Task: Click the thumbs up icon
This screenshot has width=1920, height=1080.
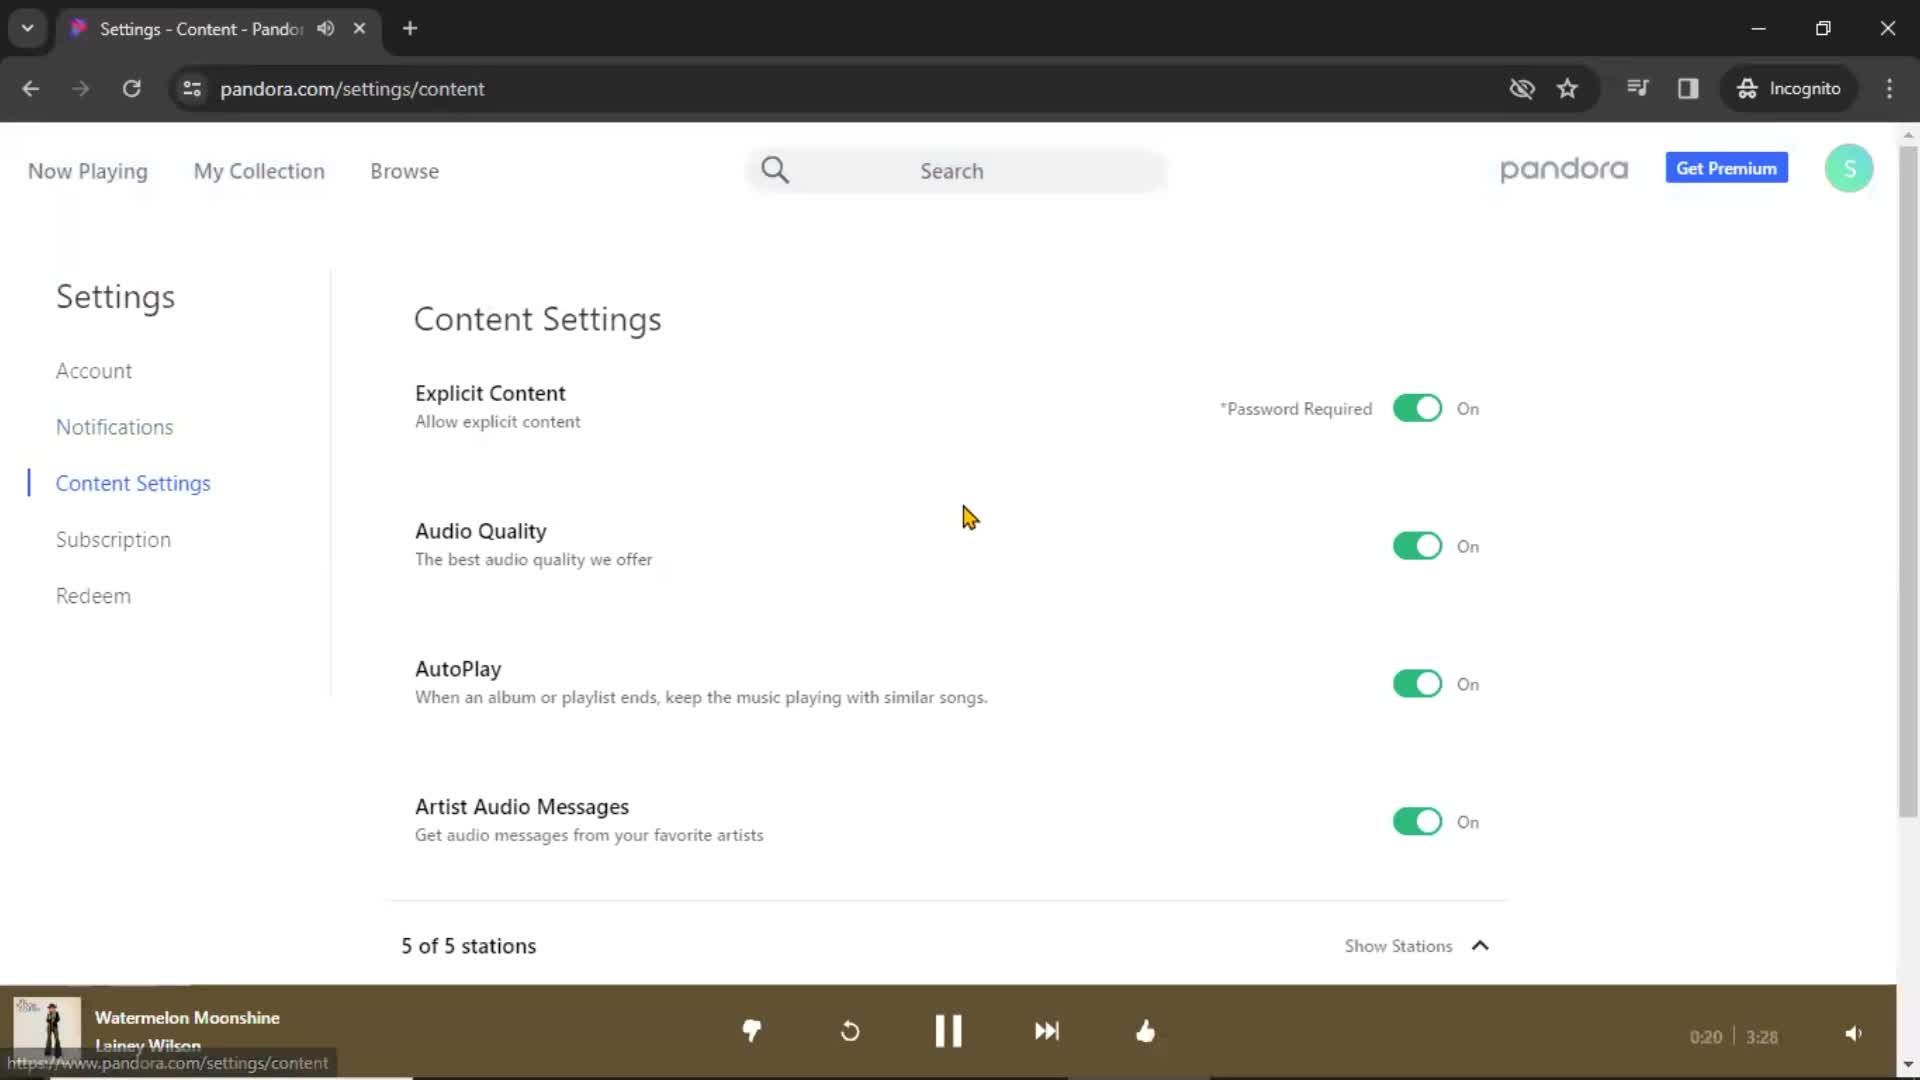Action: [x=1146, y=1031]
